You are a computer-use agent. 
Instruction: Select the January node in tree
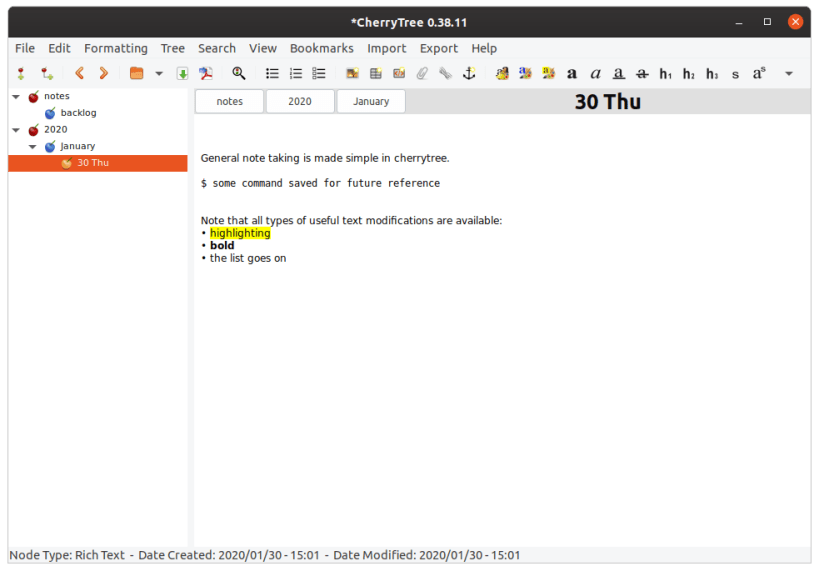tap(77, 146)
